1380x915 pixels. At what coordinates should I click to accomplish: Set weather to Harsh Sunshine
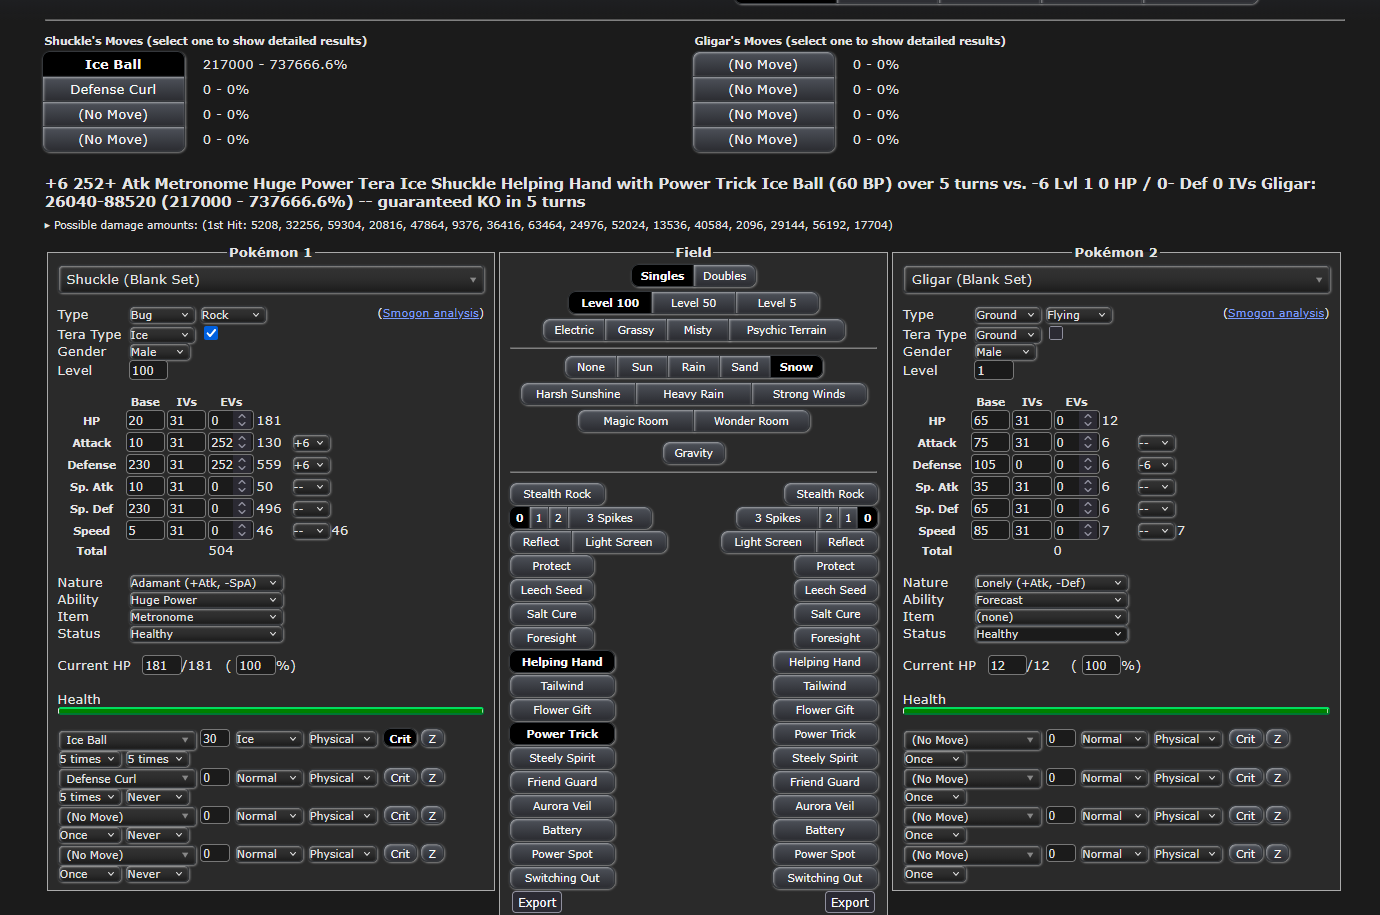[x=578, y=394]
